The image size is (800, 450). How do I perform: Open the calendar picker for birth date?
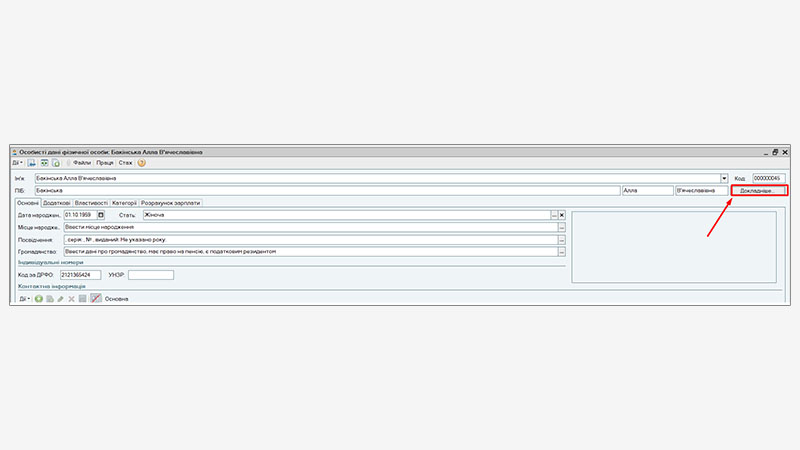click(100, 215)
